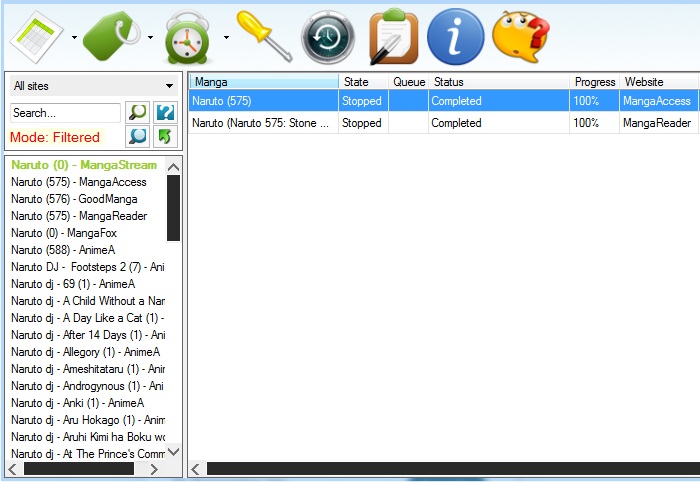The width and height of the screenshot is (700, 482).
Task: Click the manga list scroll down arrow
Action: tap(173, 452)
